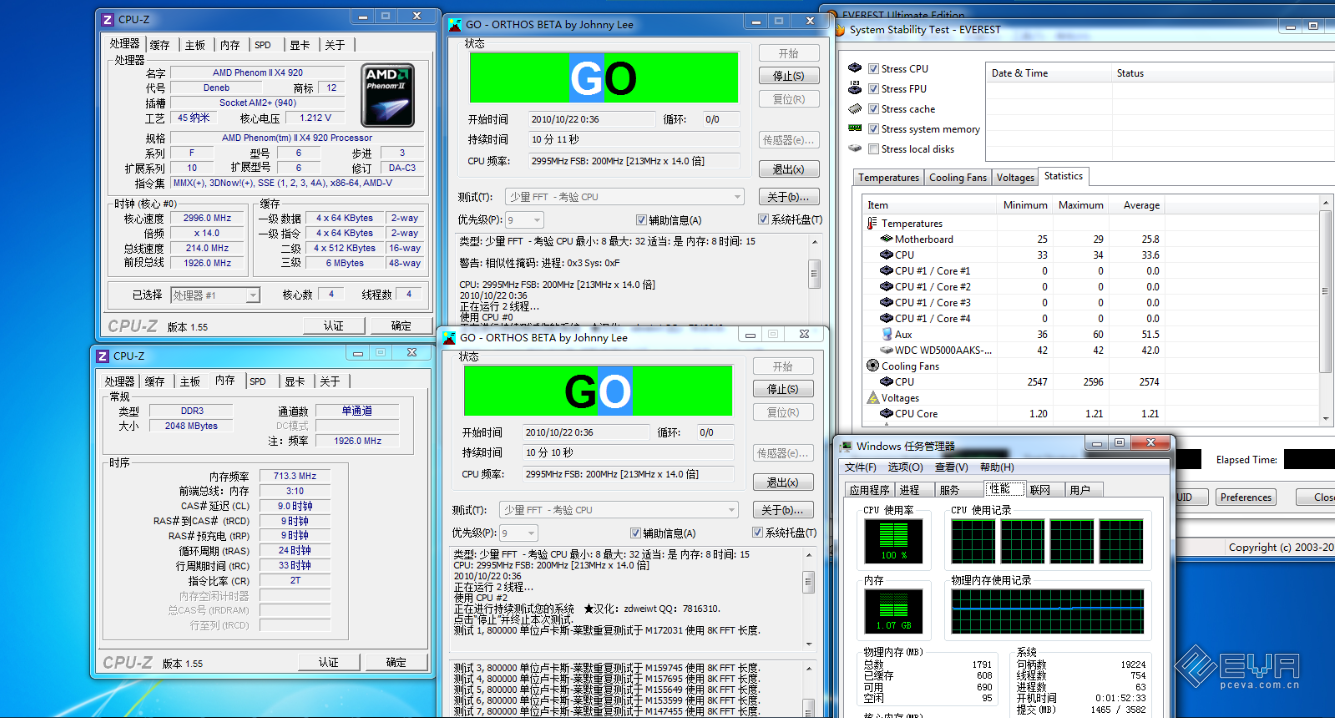Viewport: 1335px width, 718px height.
Task: Click the Maximum column header in Statistics
Action: [1080, 205]
